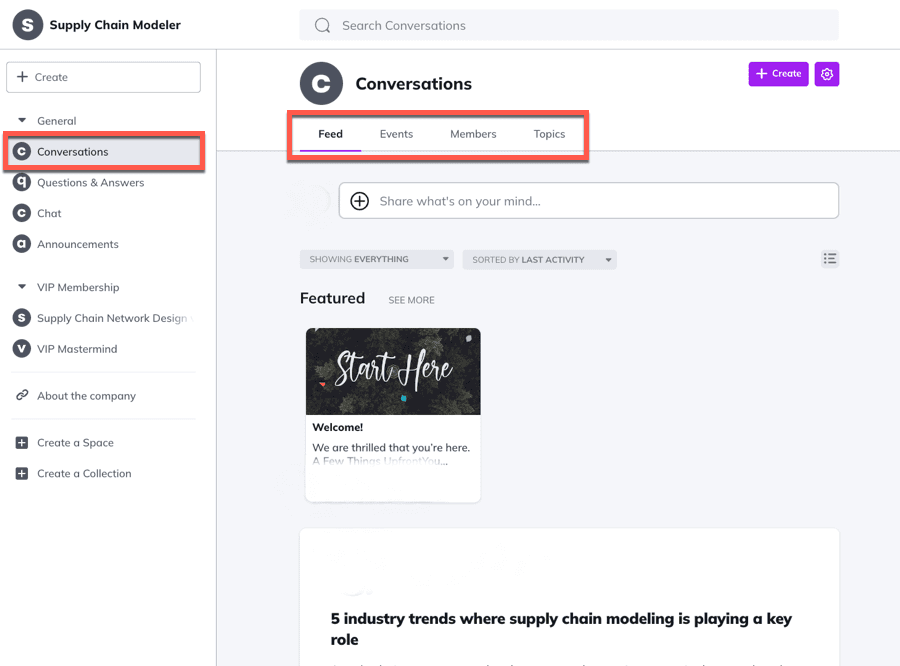The height and width of the screenshot is (666, 900).
Task: Click the settings gear icon
Action: [x=826, y=74]
